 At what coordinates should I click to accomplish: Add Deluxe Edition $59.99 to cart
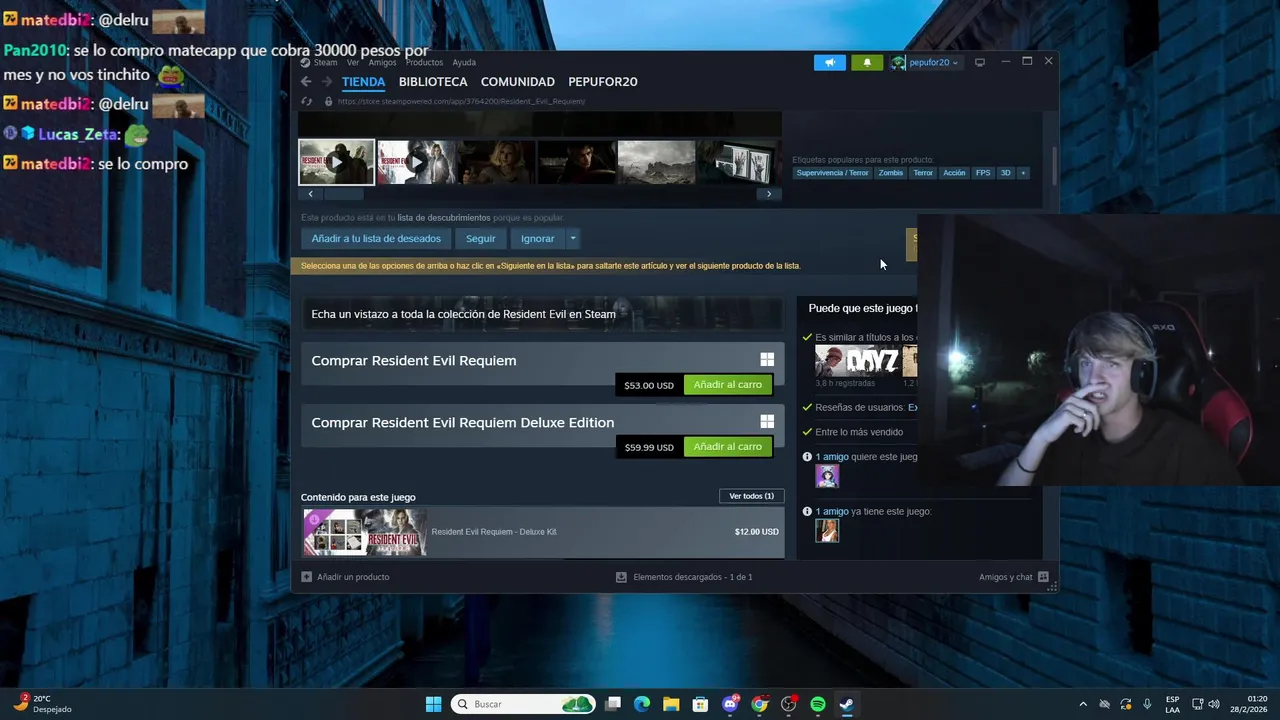(727, 447)
